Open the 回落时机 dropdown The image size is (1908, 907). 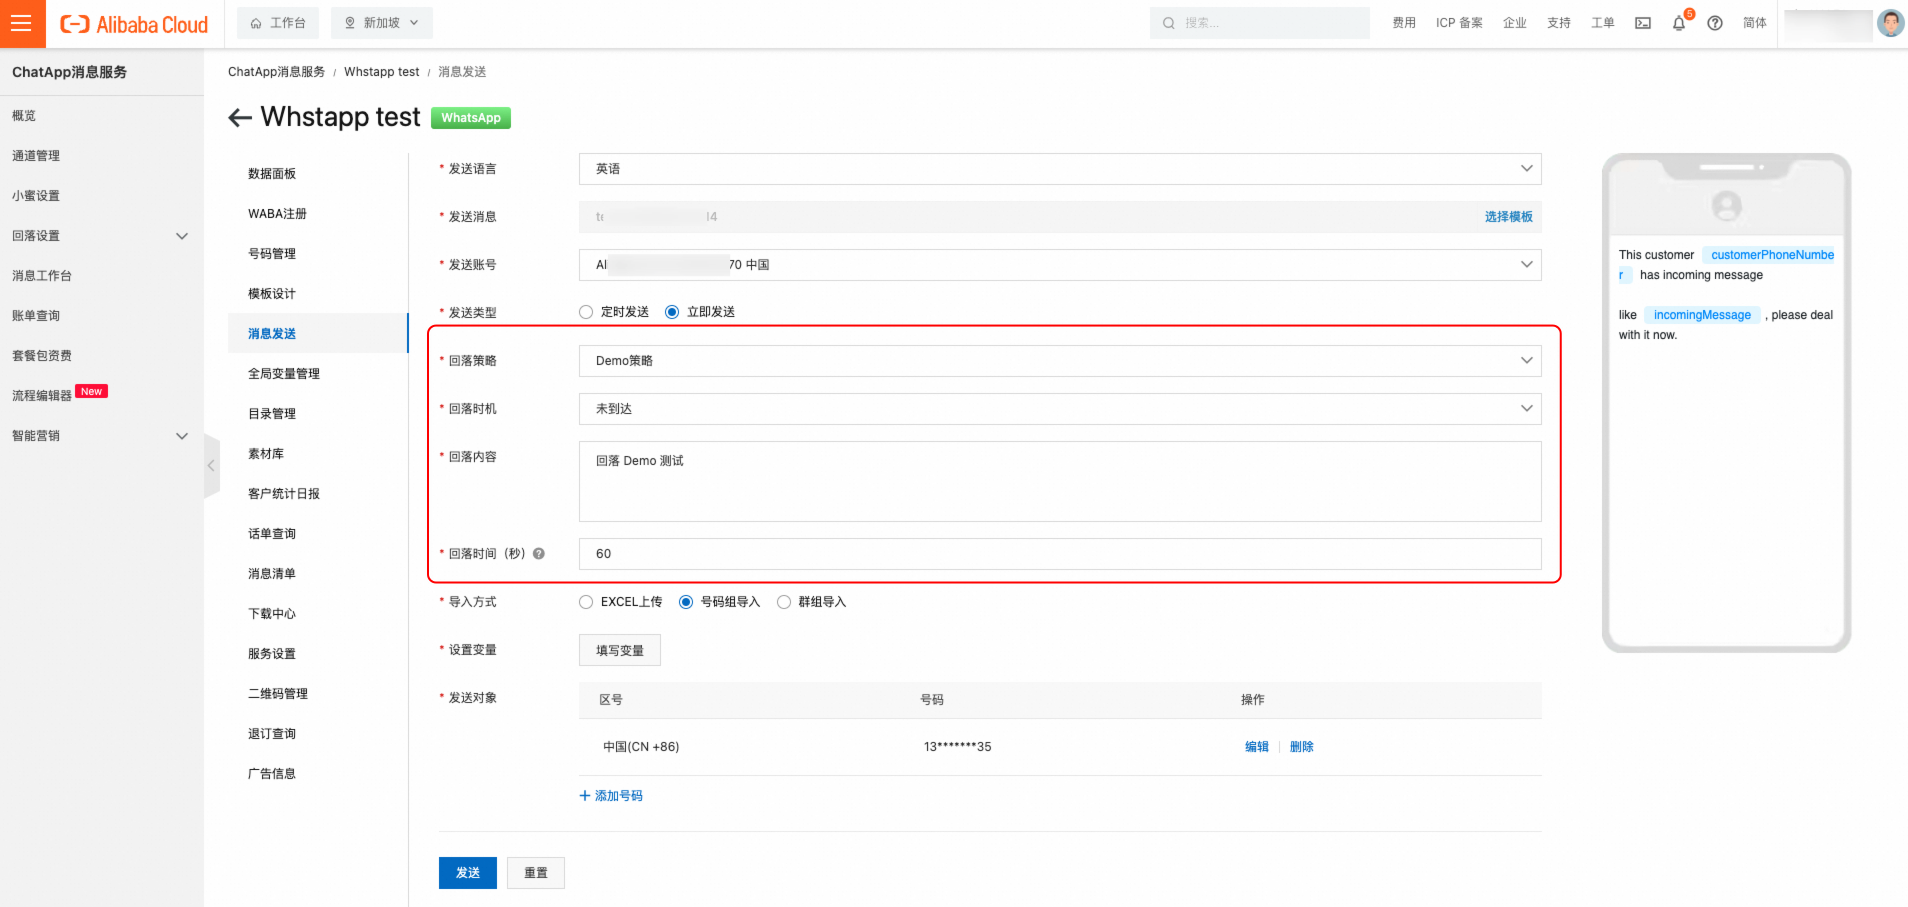(x=1060, y=409)
